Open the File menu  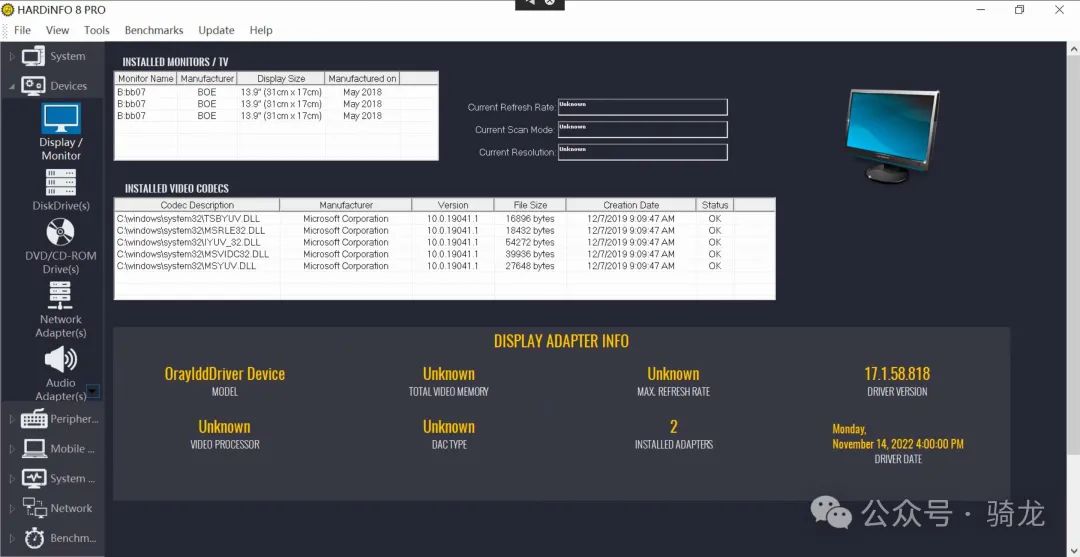click(x=22, y=30)
